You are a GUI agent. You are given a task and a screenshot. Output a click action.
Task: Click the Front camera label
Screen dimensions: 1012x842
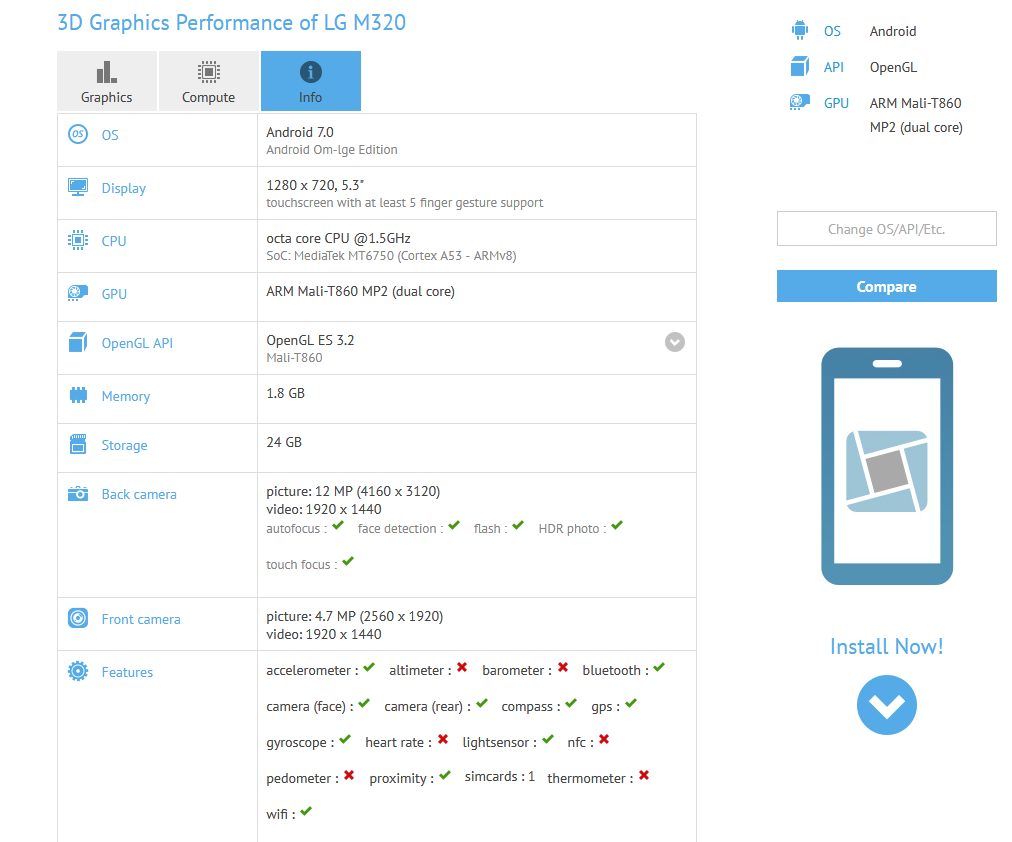[x=141, y=619]
